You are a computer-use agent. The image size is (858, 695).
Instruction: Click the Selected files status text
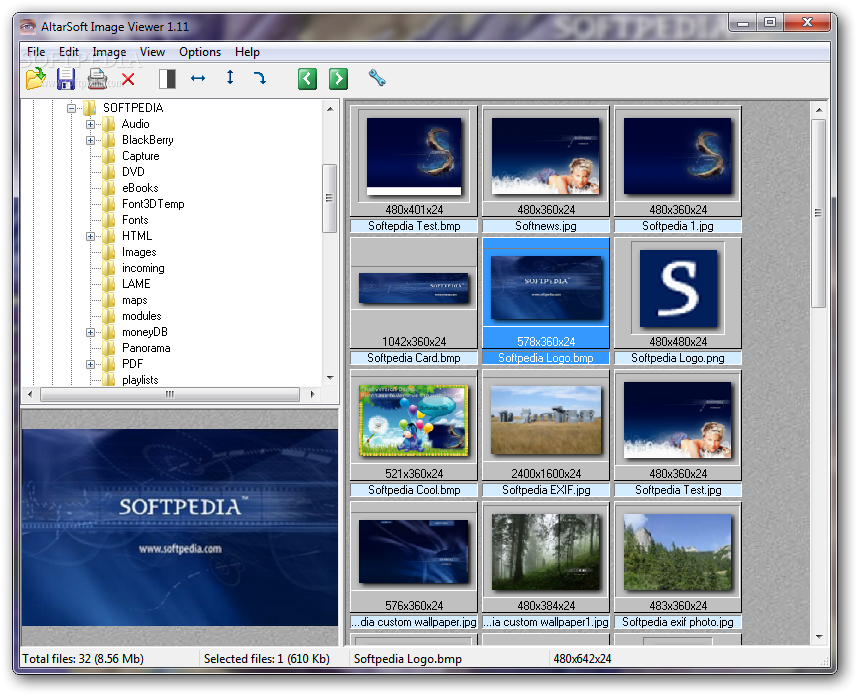pos(267,659)
